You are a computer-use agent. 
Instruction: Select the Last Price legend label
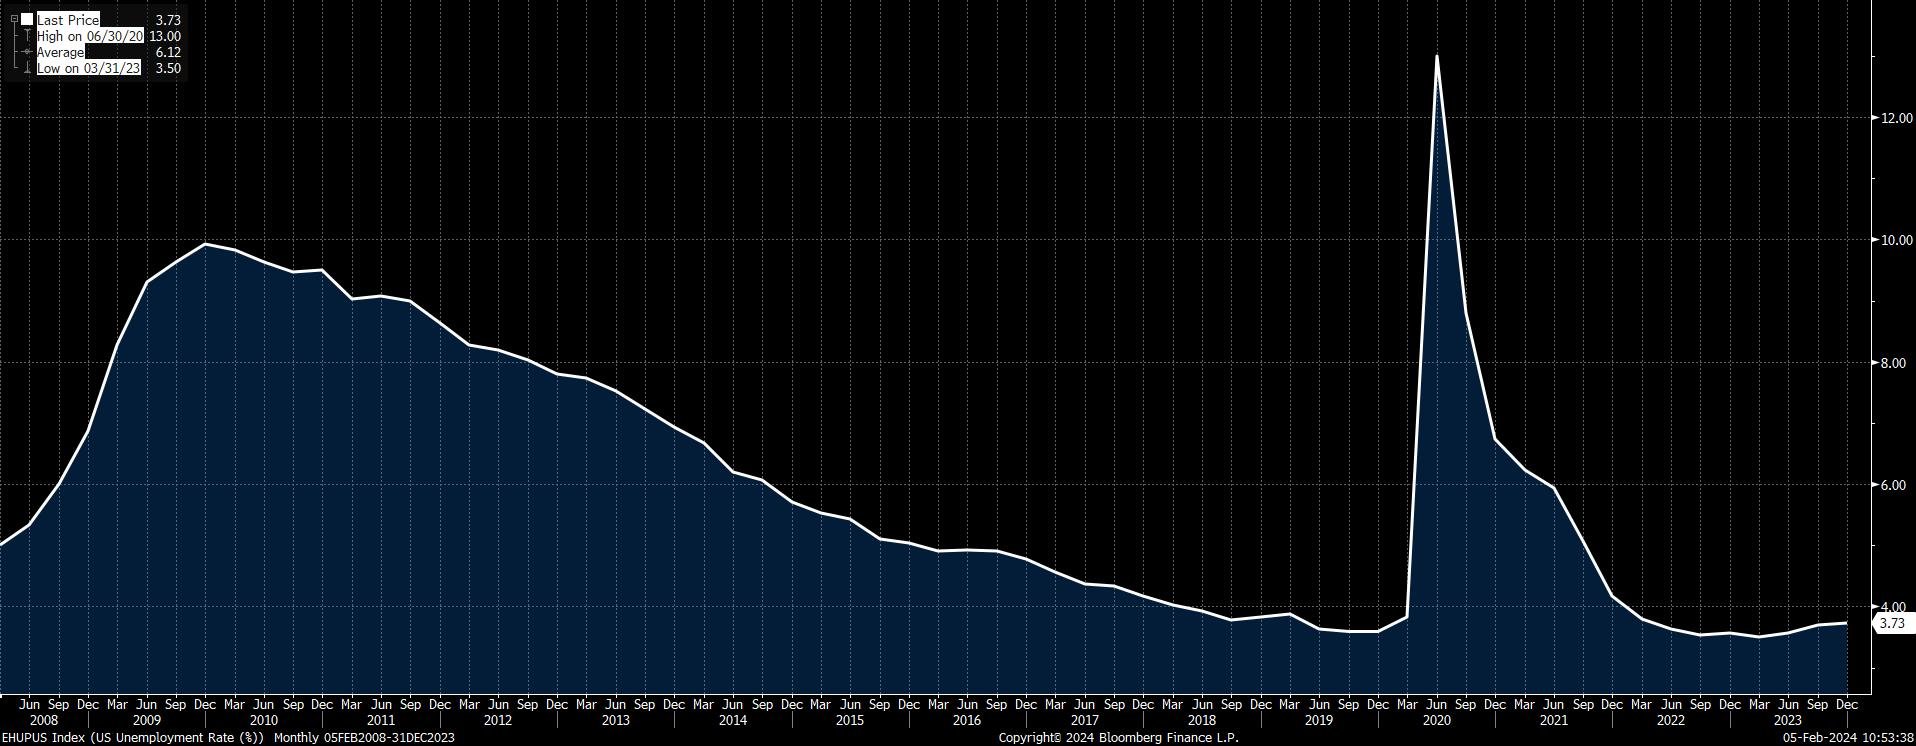click(x=68, y=19)
